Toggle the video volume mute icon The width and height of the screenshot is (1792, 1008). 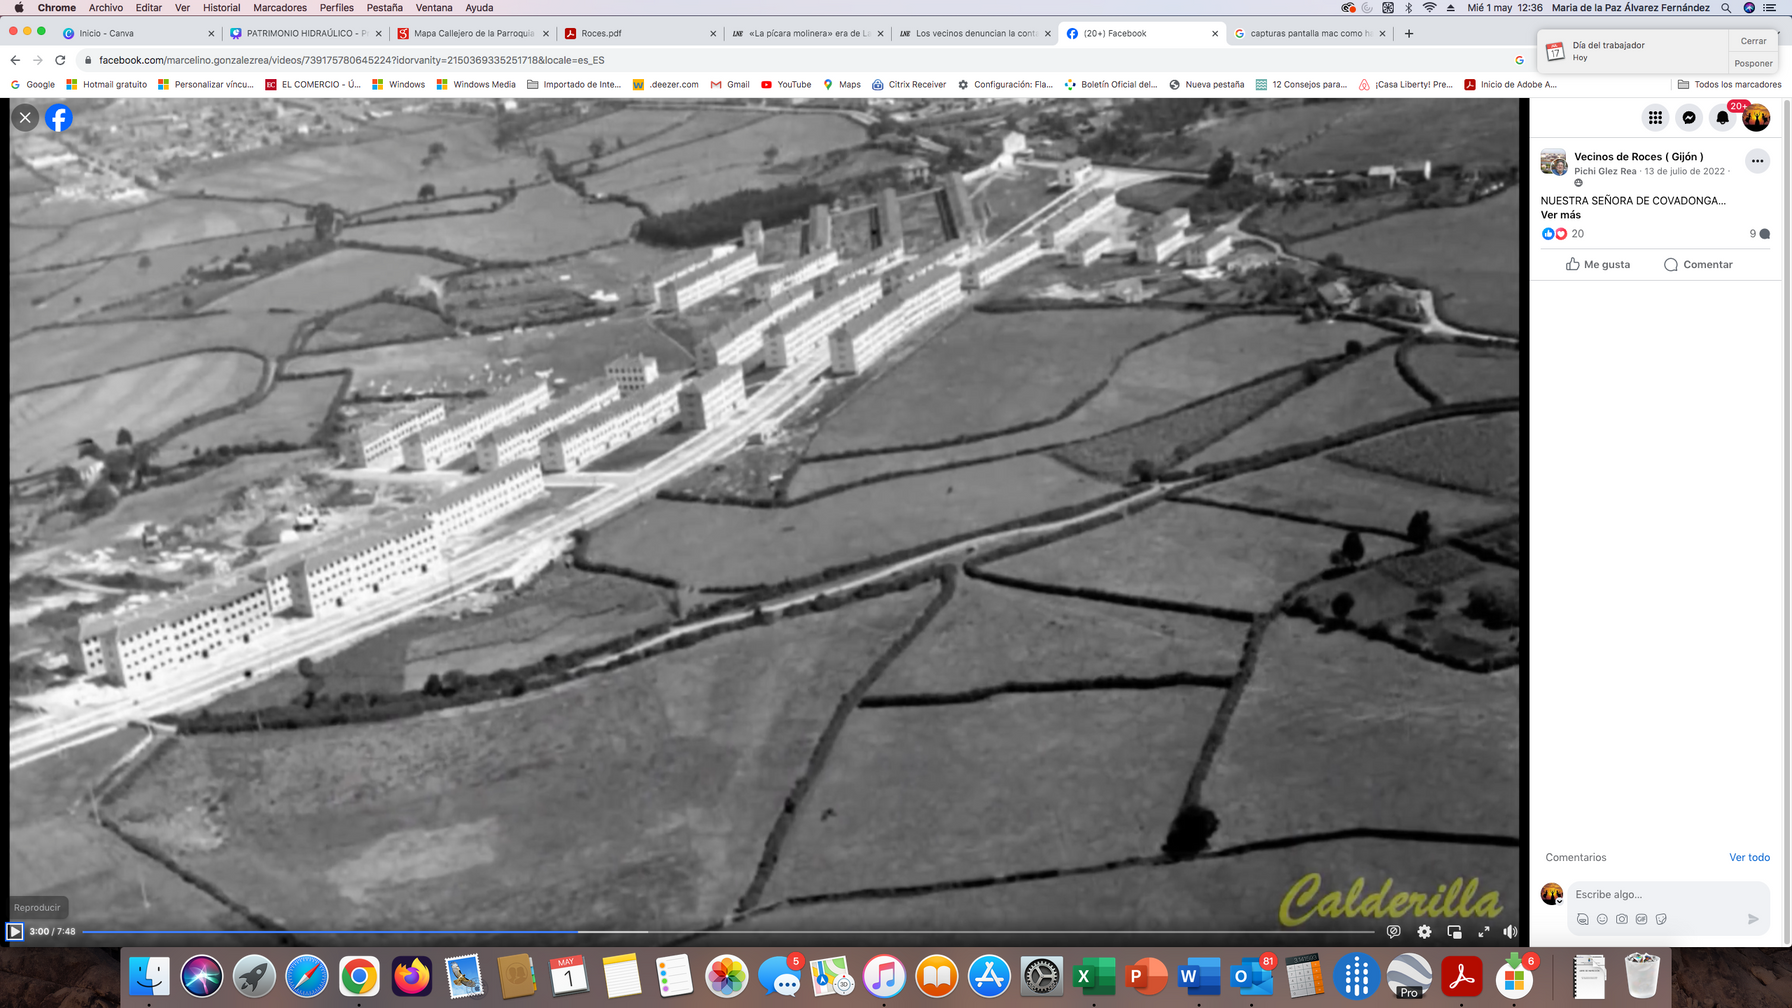[x=1510, y=932]
